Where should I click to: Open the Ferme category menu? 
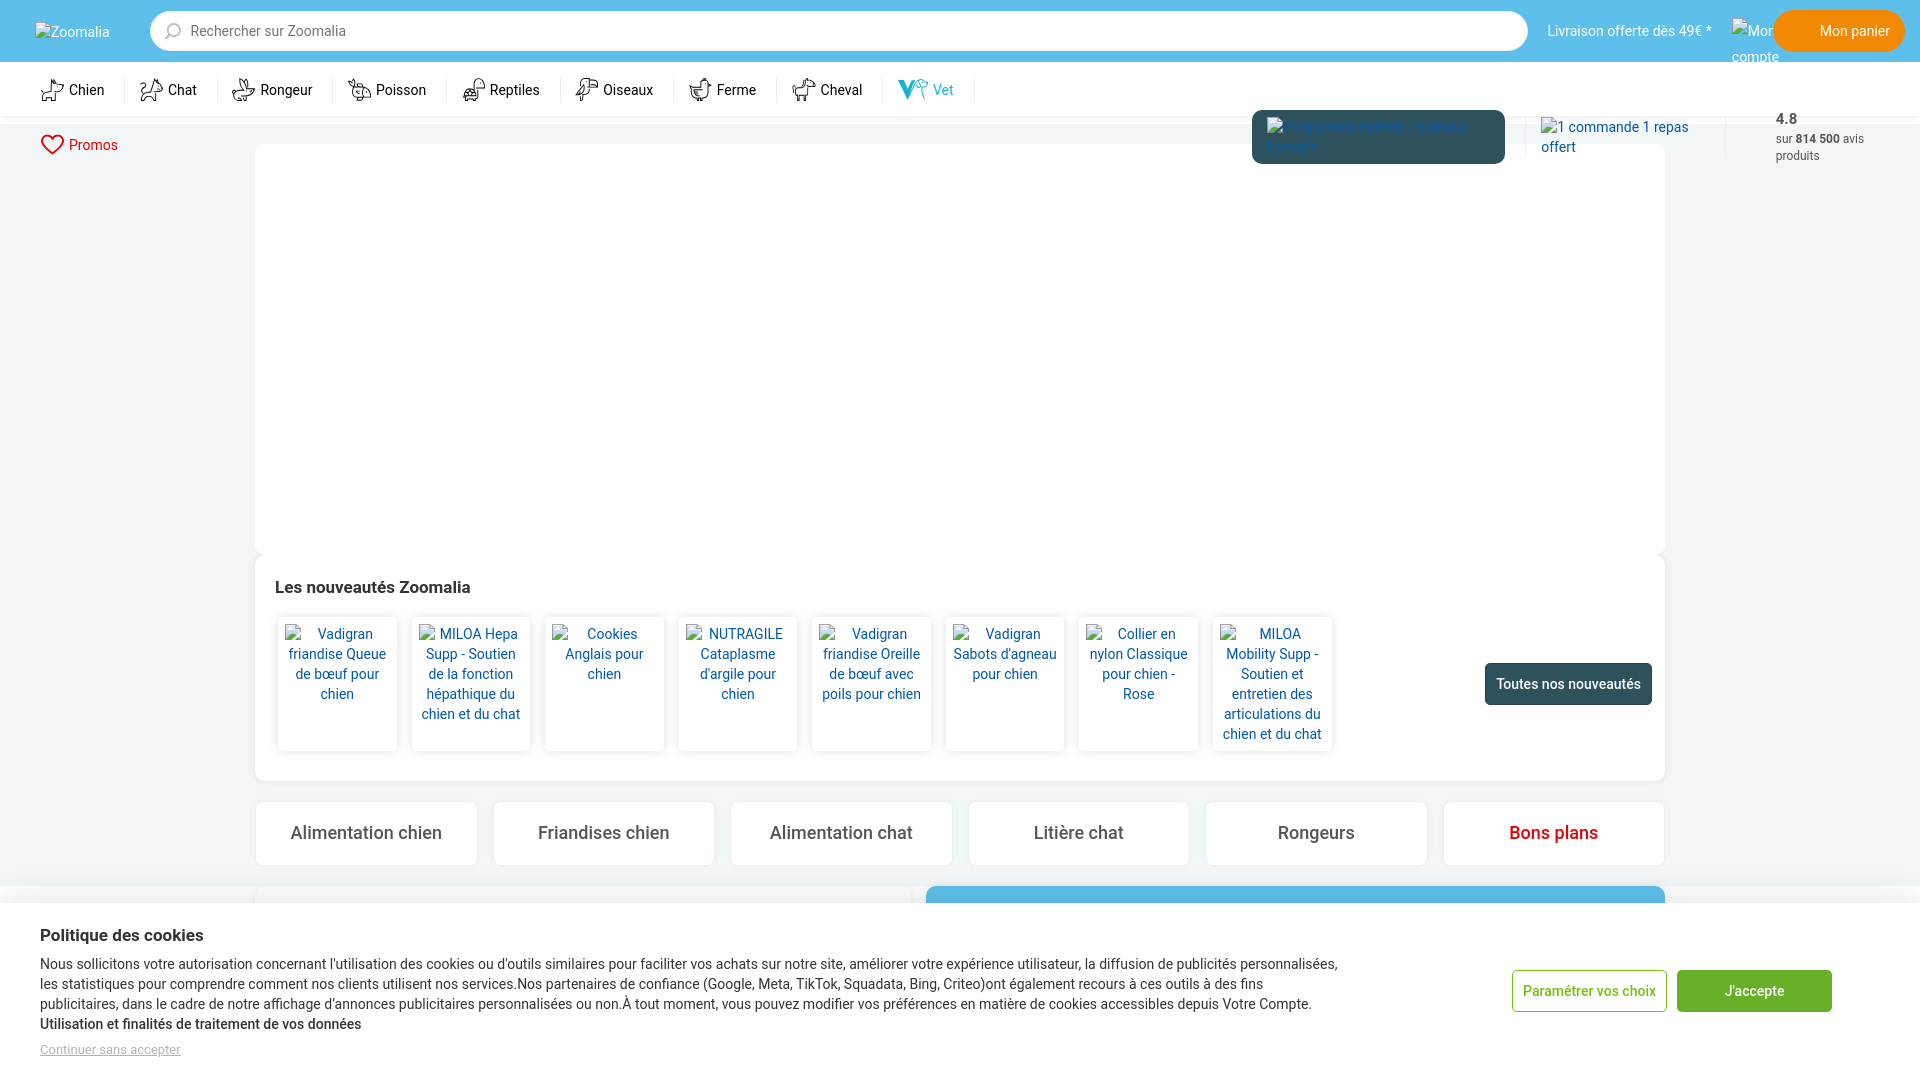tap(722, 90)
